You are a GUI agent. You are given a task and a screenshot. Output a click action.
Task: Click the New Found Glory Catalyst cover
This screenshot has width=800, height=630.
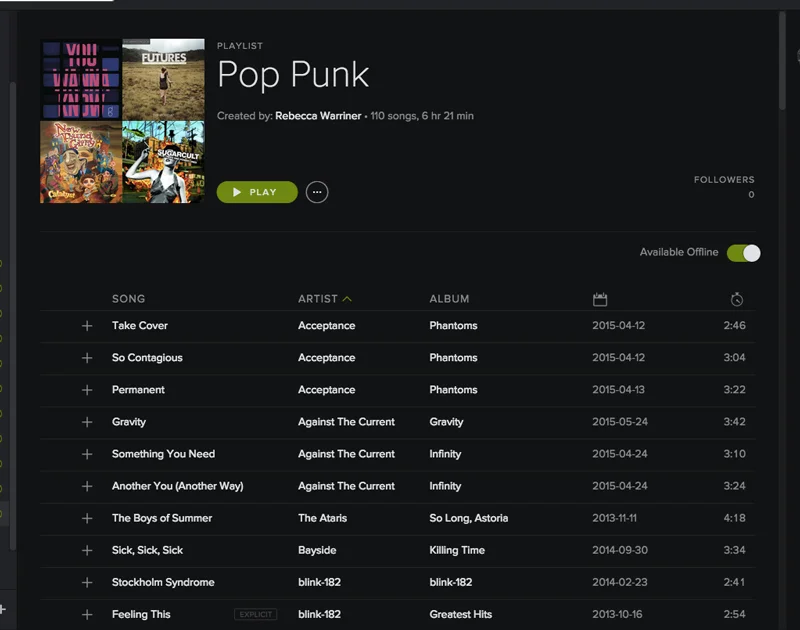(81, 162)
